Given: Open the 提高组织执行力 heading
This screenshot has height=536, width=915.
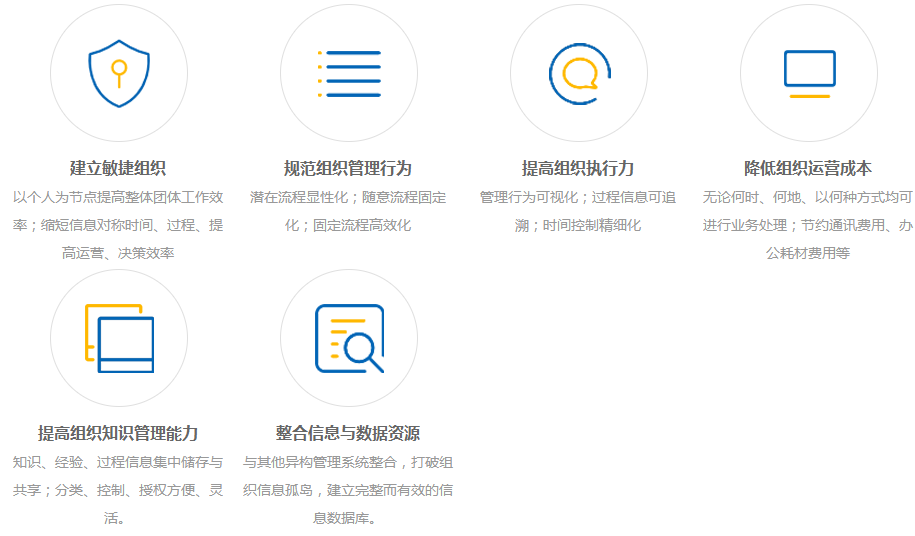Looking at the screenshot, I should (578, 168).
